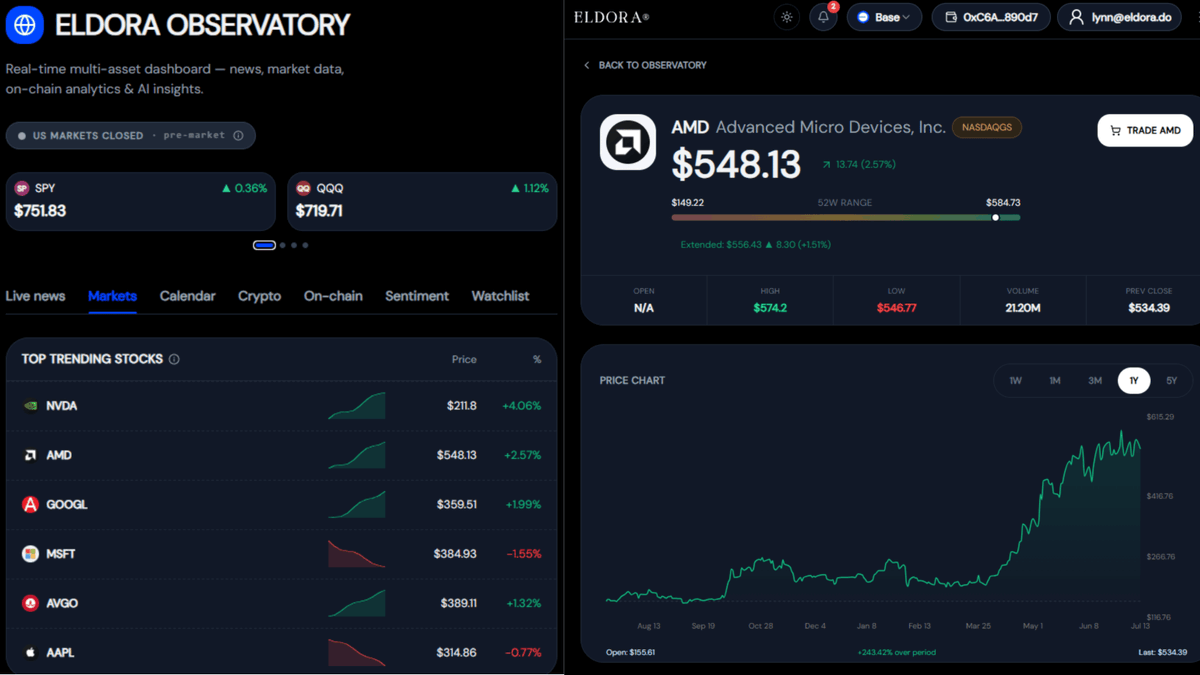Sort by the Price column header
Screen dimensions: 1200x675
click(x=464, y=359)
